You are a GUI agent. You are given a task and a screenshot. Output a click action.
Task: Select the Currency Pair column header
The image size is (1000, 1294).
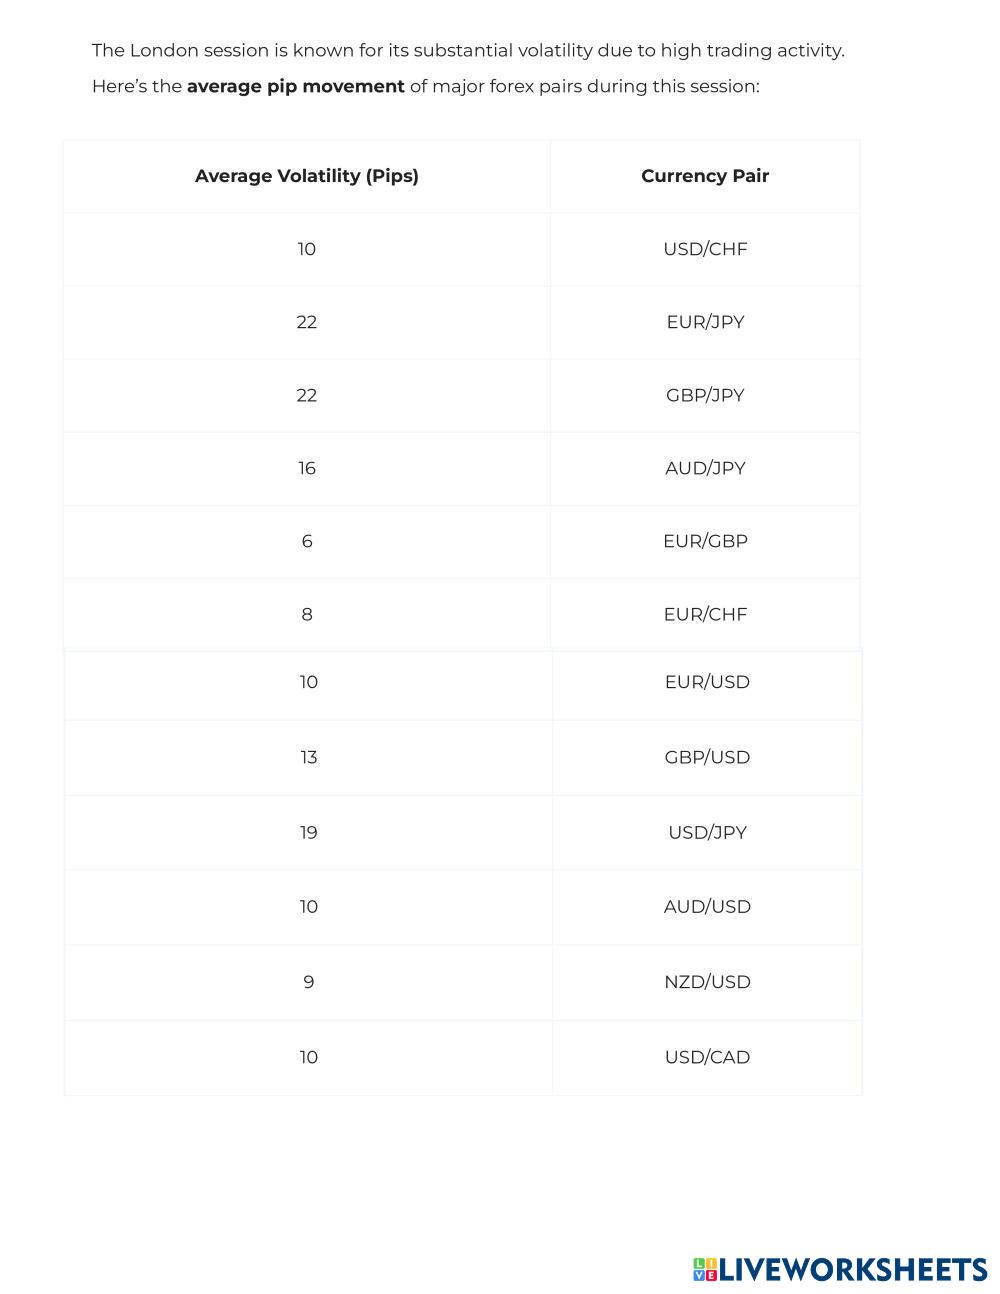click(705, 176)
